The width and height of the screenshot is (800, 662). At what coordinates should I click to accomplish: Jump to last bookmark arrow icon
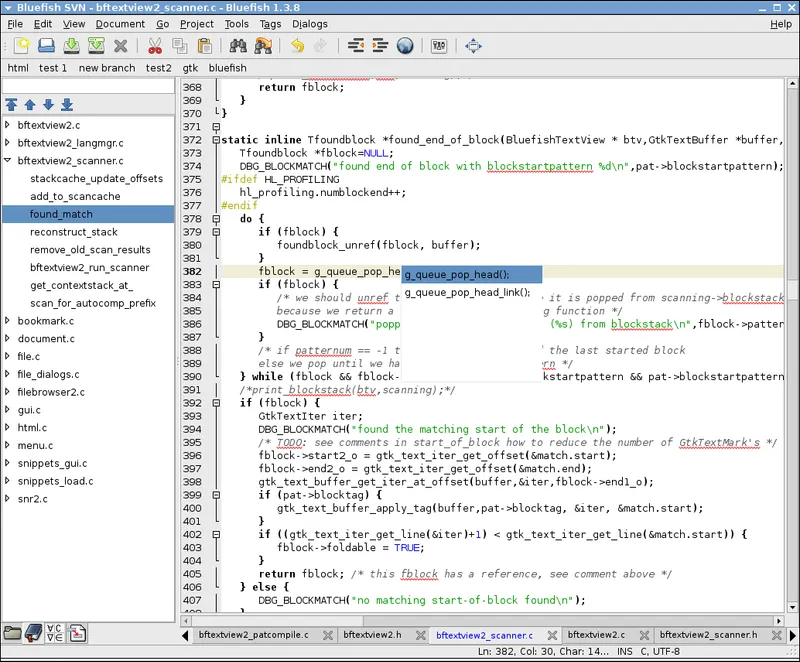[x=67, y=105]
